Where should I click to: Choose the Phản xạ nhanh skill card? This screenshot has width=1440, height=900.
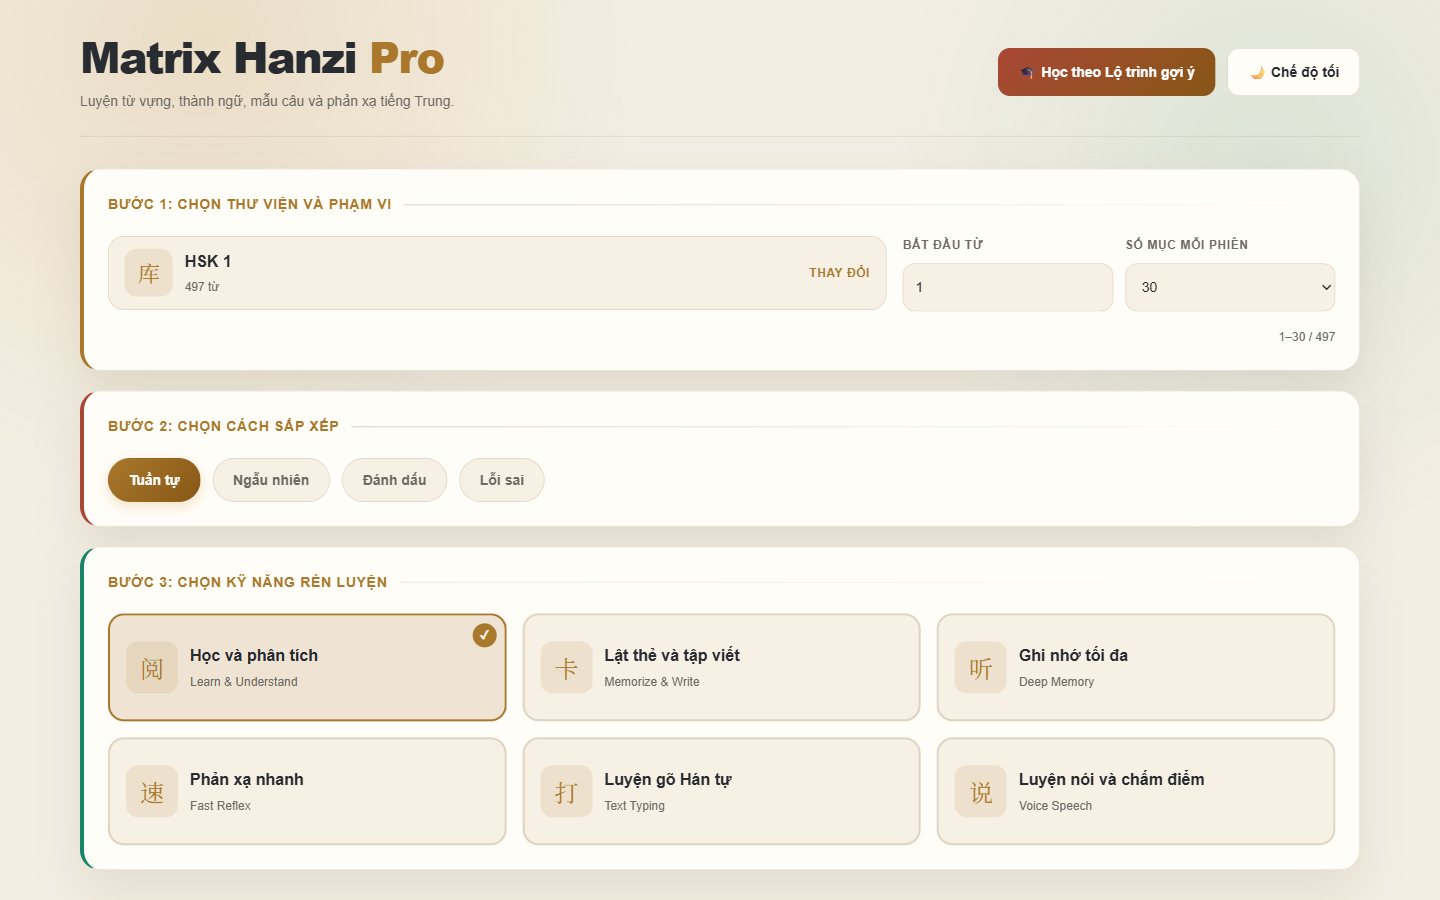[307, 791]
